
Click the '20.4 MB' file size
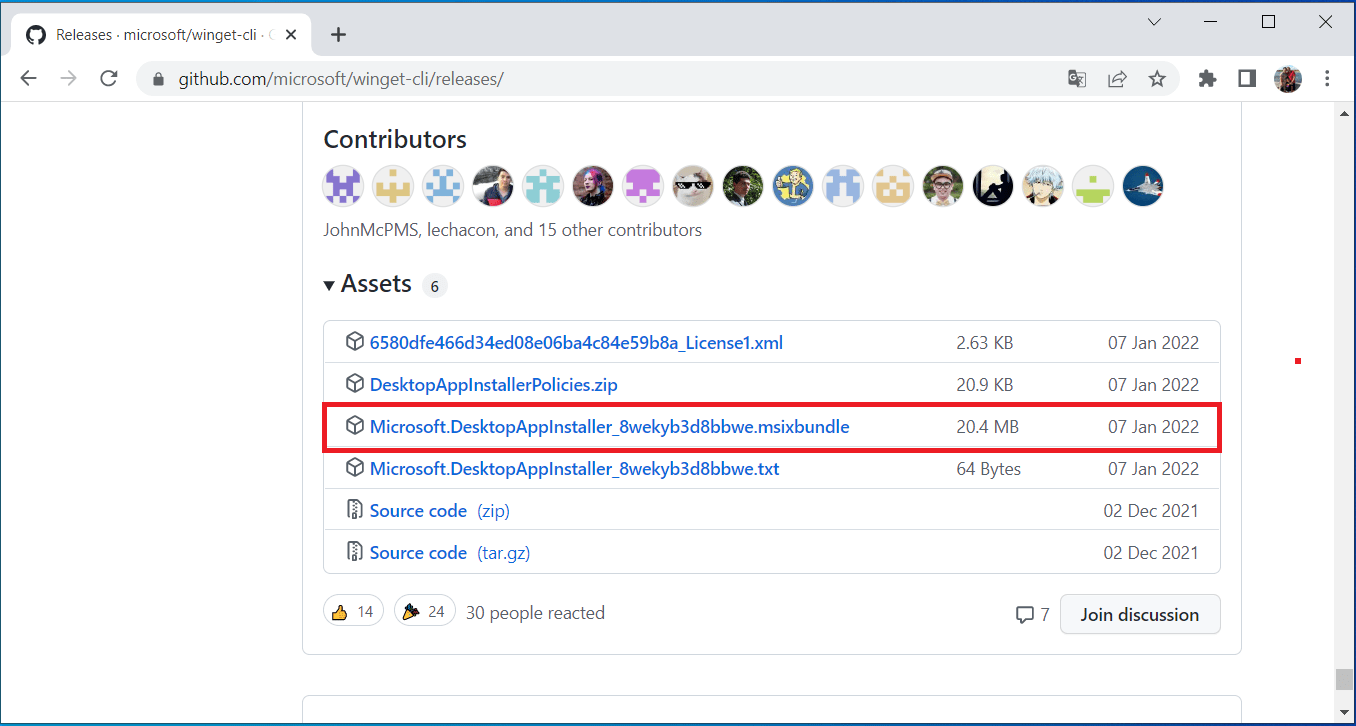click(987, 426)
